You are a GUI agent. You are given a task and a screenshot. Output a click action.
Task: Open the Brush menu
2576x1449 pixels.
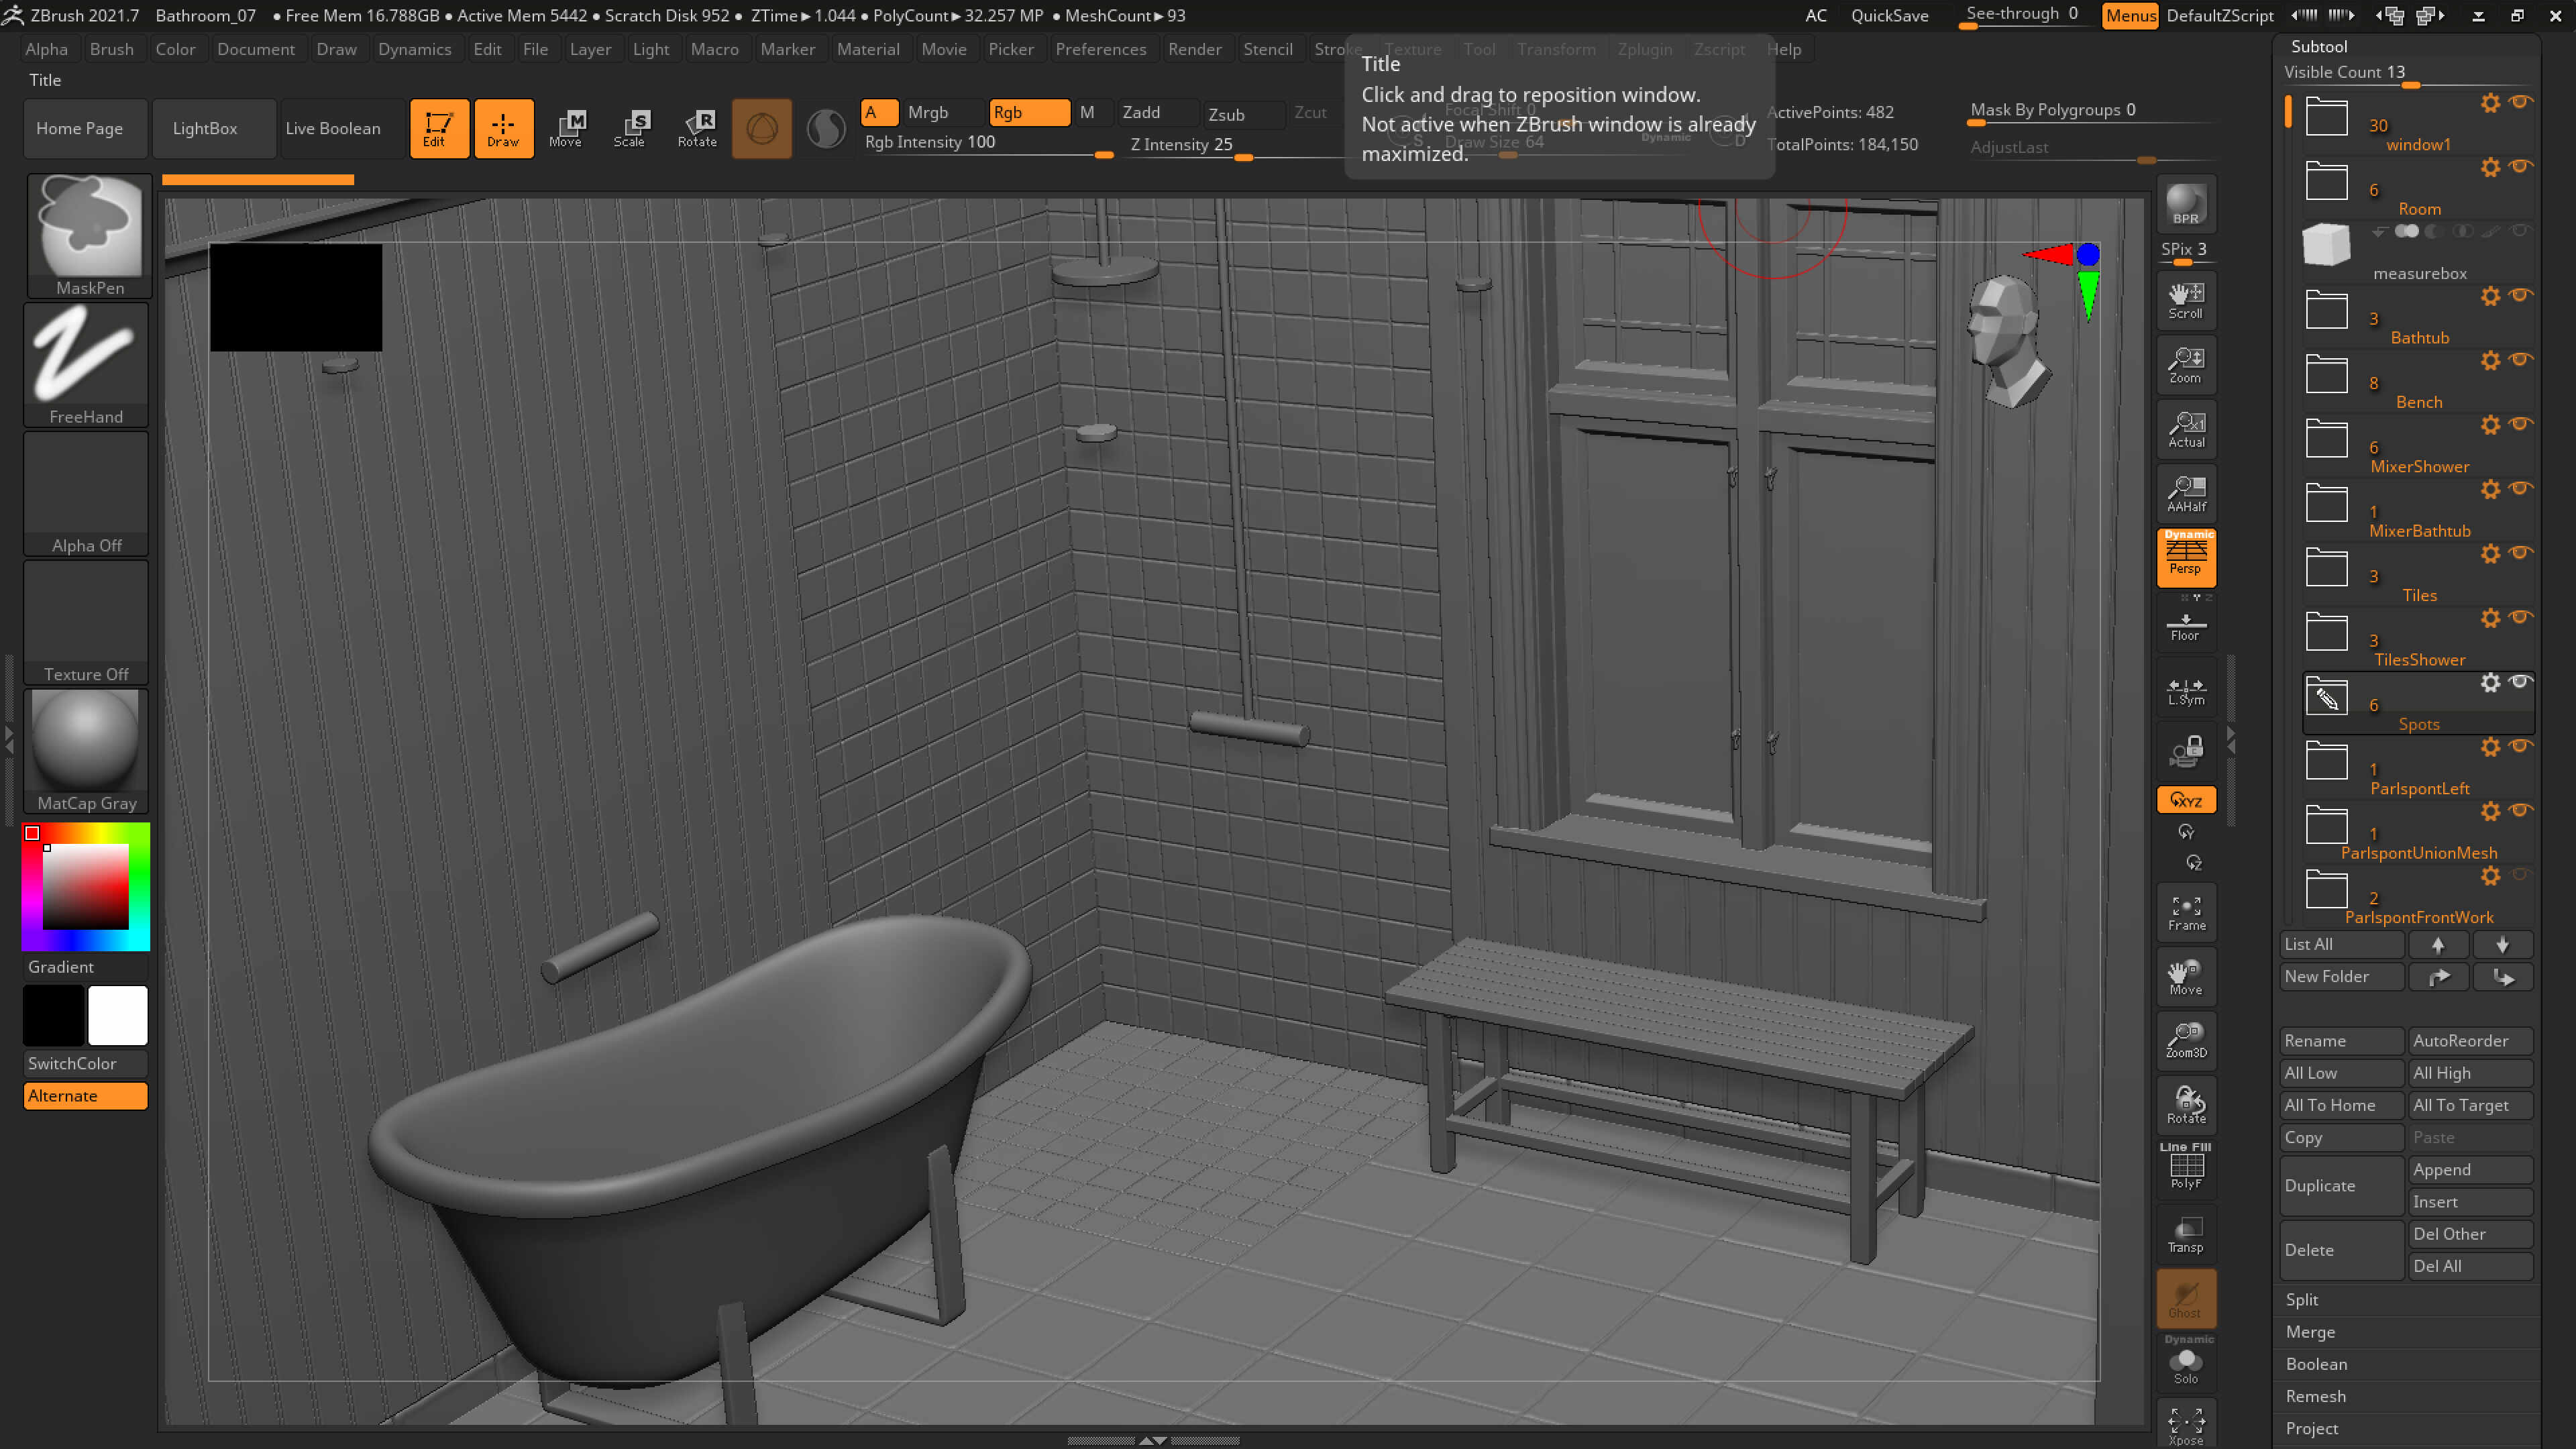pos(111,49)
